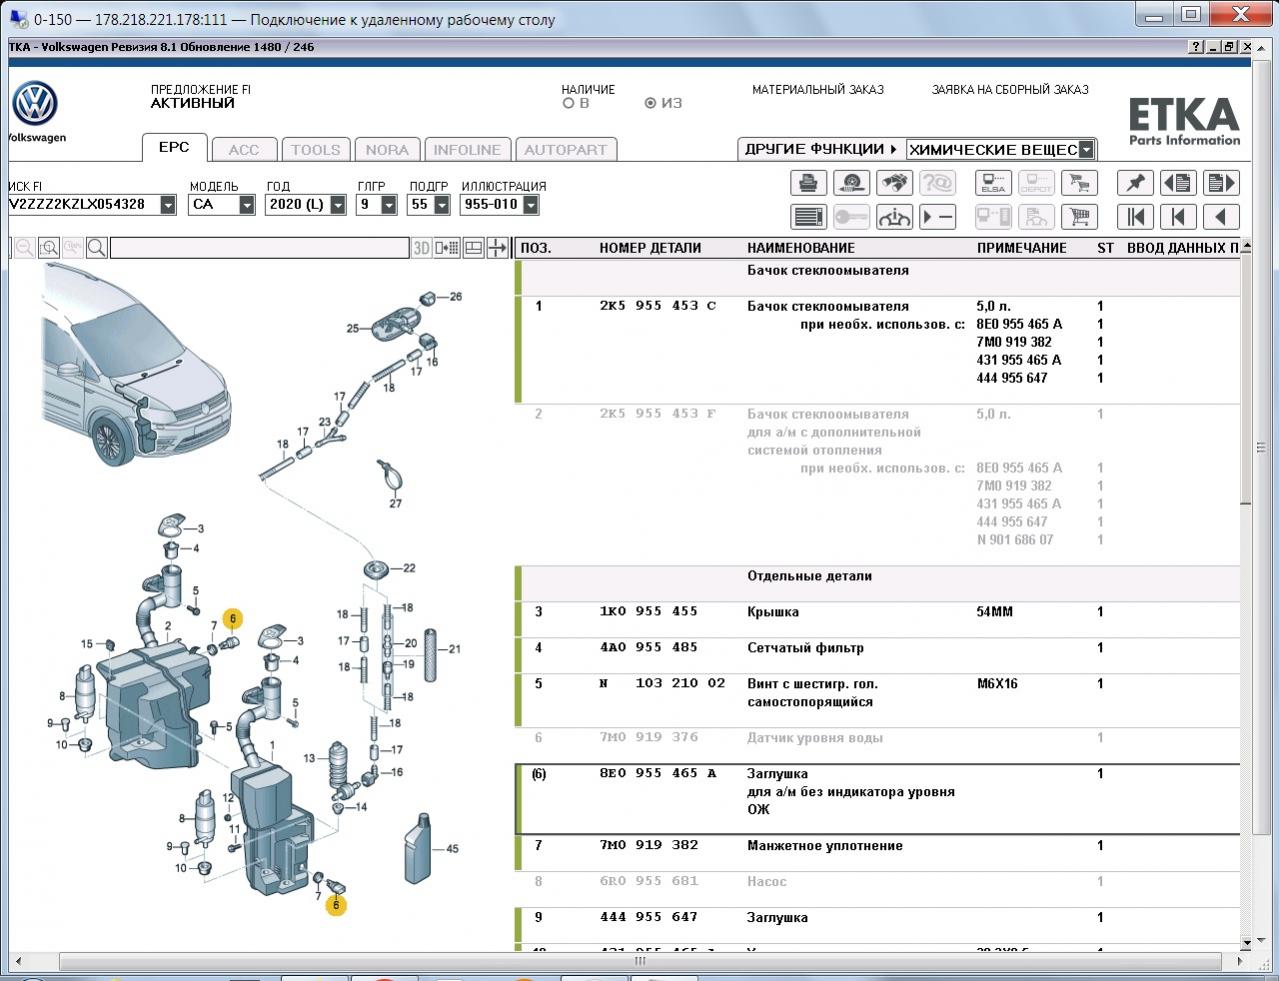Open the Год 2020 (L) dropdown
Screen dimensions: 1279x981
[338, 205]
